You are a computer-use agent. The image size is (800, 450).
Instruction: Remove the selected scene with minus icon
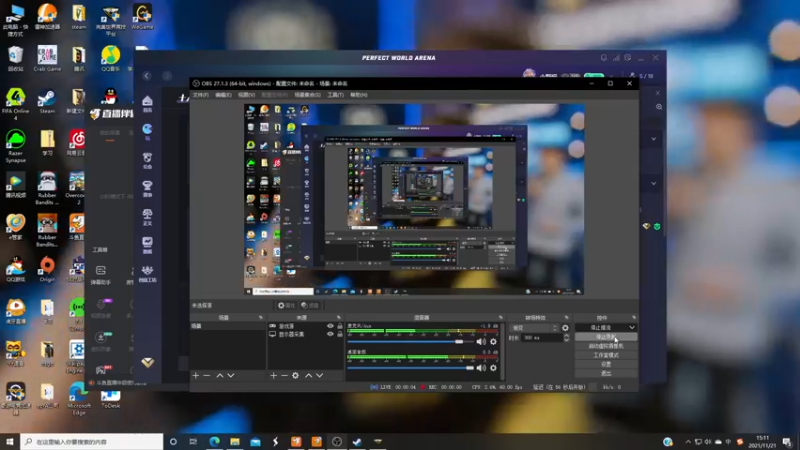(207, 376)
